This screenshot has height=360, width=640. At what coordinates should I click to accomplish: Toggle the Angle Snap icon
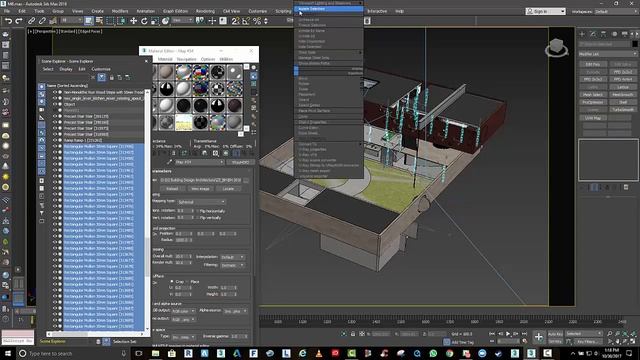[x=246, y=21]
